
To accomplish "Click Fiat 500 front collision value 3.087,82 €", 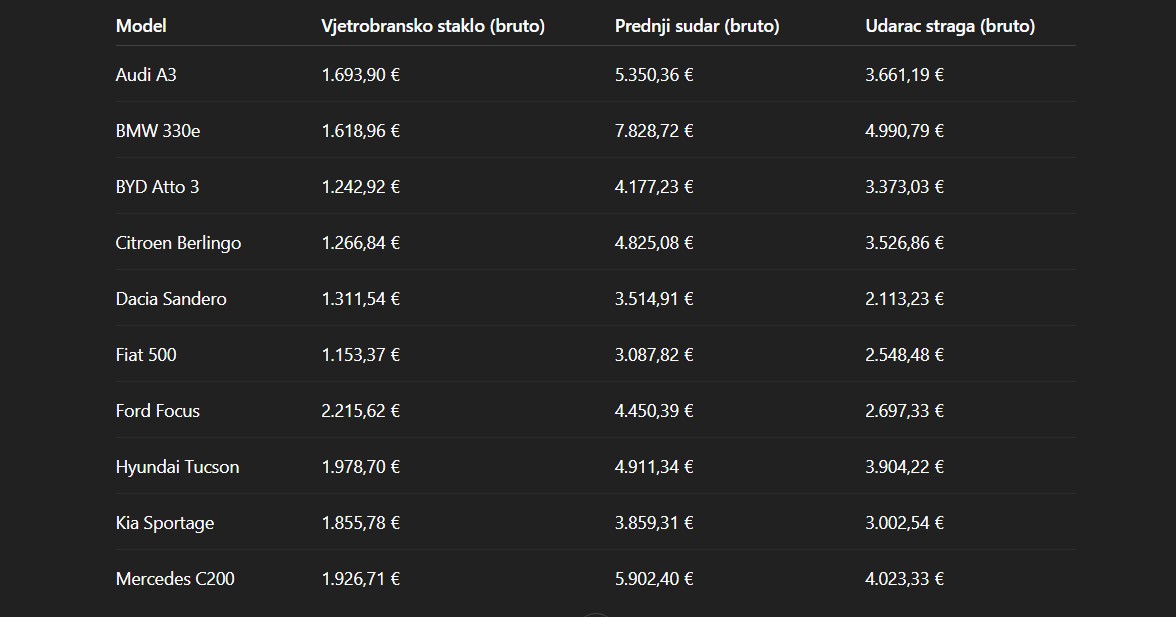I will (x=654, y=354).
